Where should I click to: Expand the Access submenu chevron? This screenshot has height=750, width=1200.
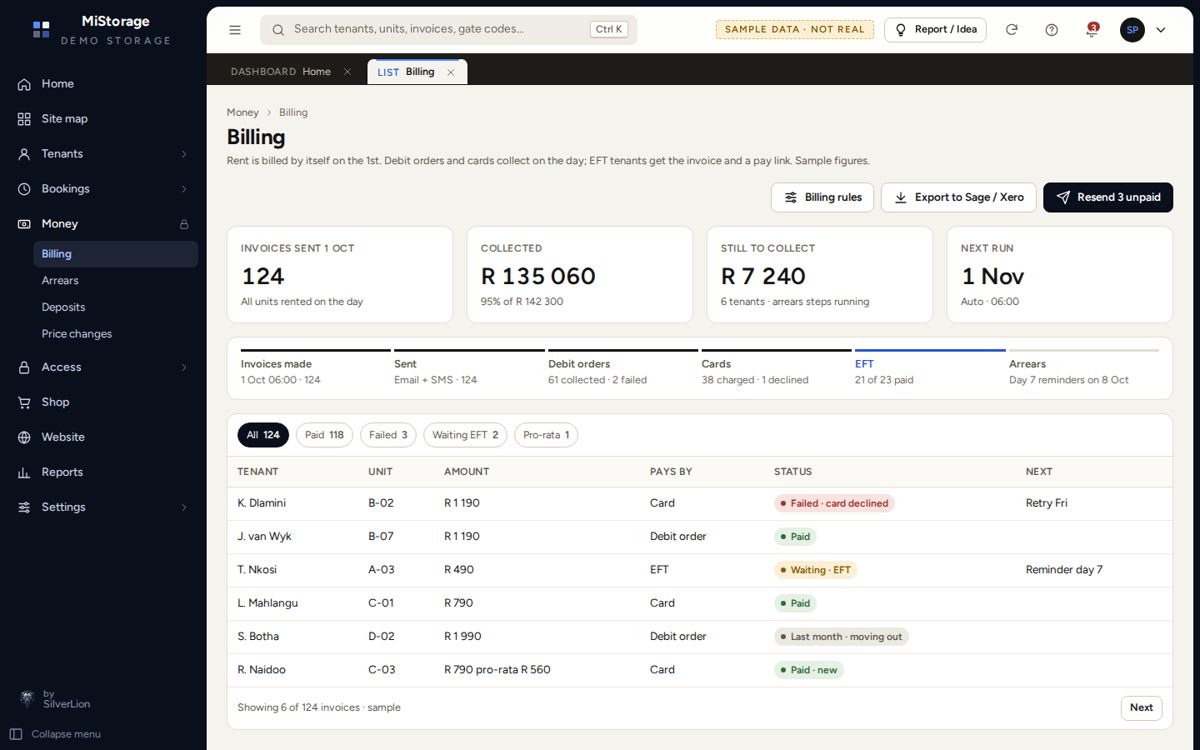click(x=184, y=367)
